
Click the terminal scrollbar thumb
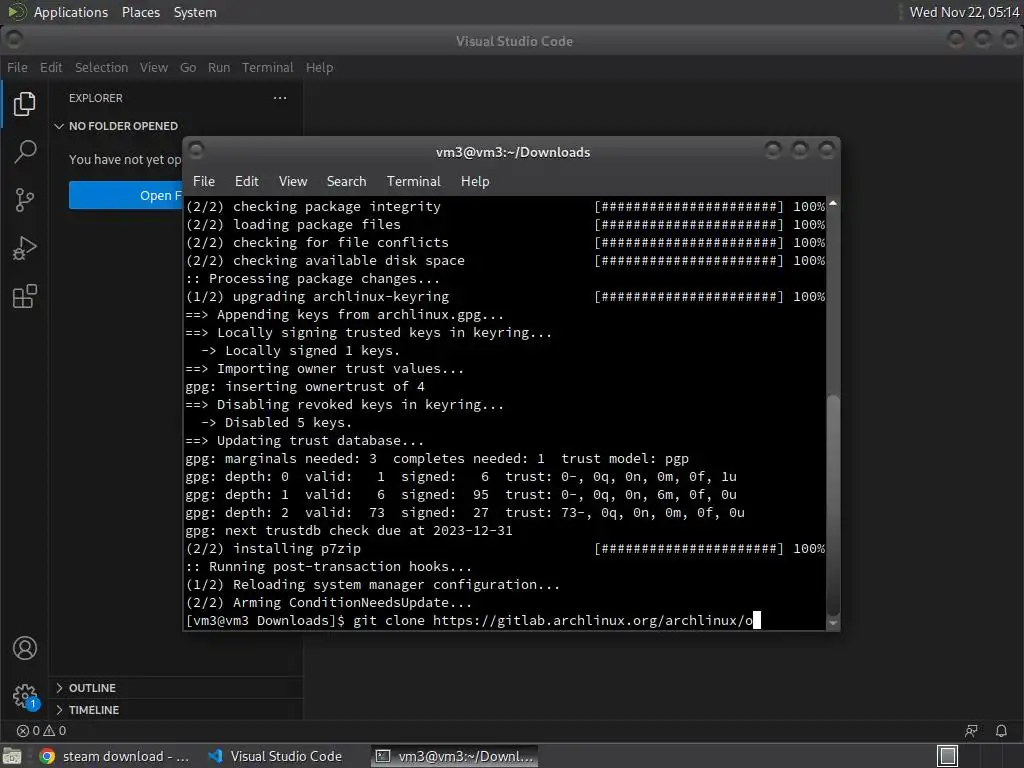click(833, 504)
